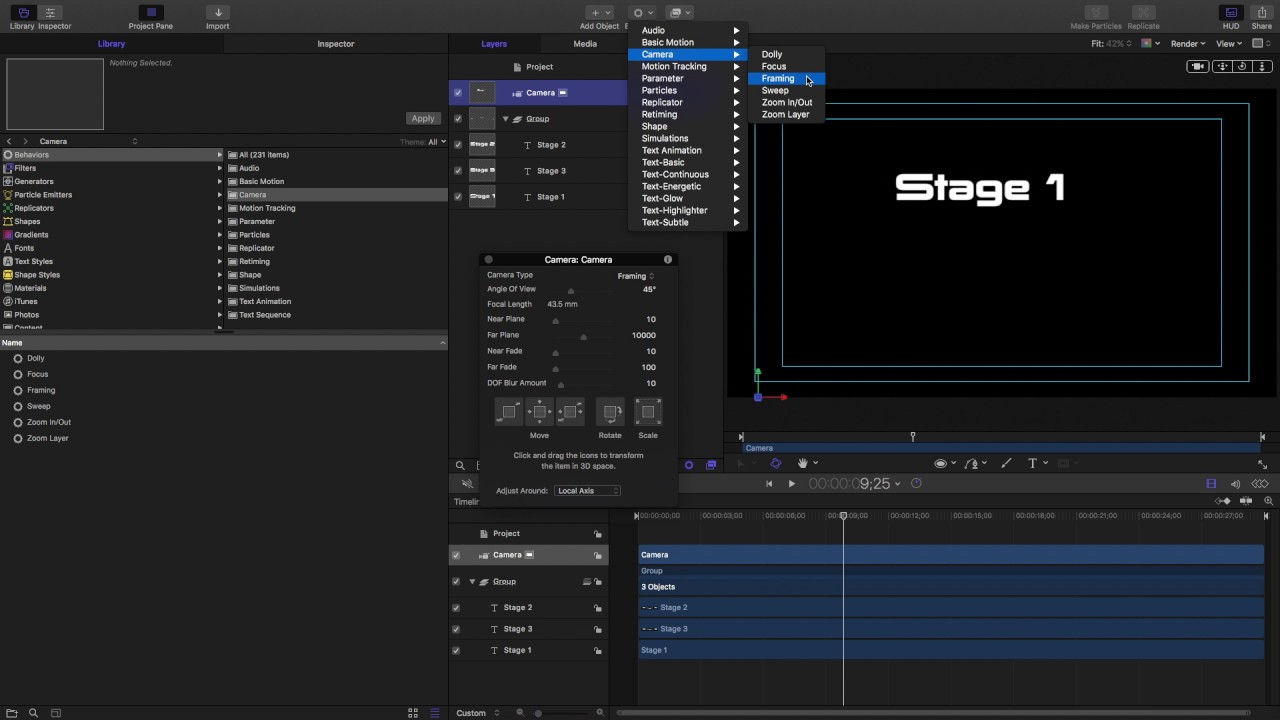
Task: Open the Library toolbar button
Action: tap(24, 13)
